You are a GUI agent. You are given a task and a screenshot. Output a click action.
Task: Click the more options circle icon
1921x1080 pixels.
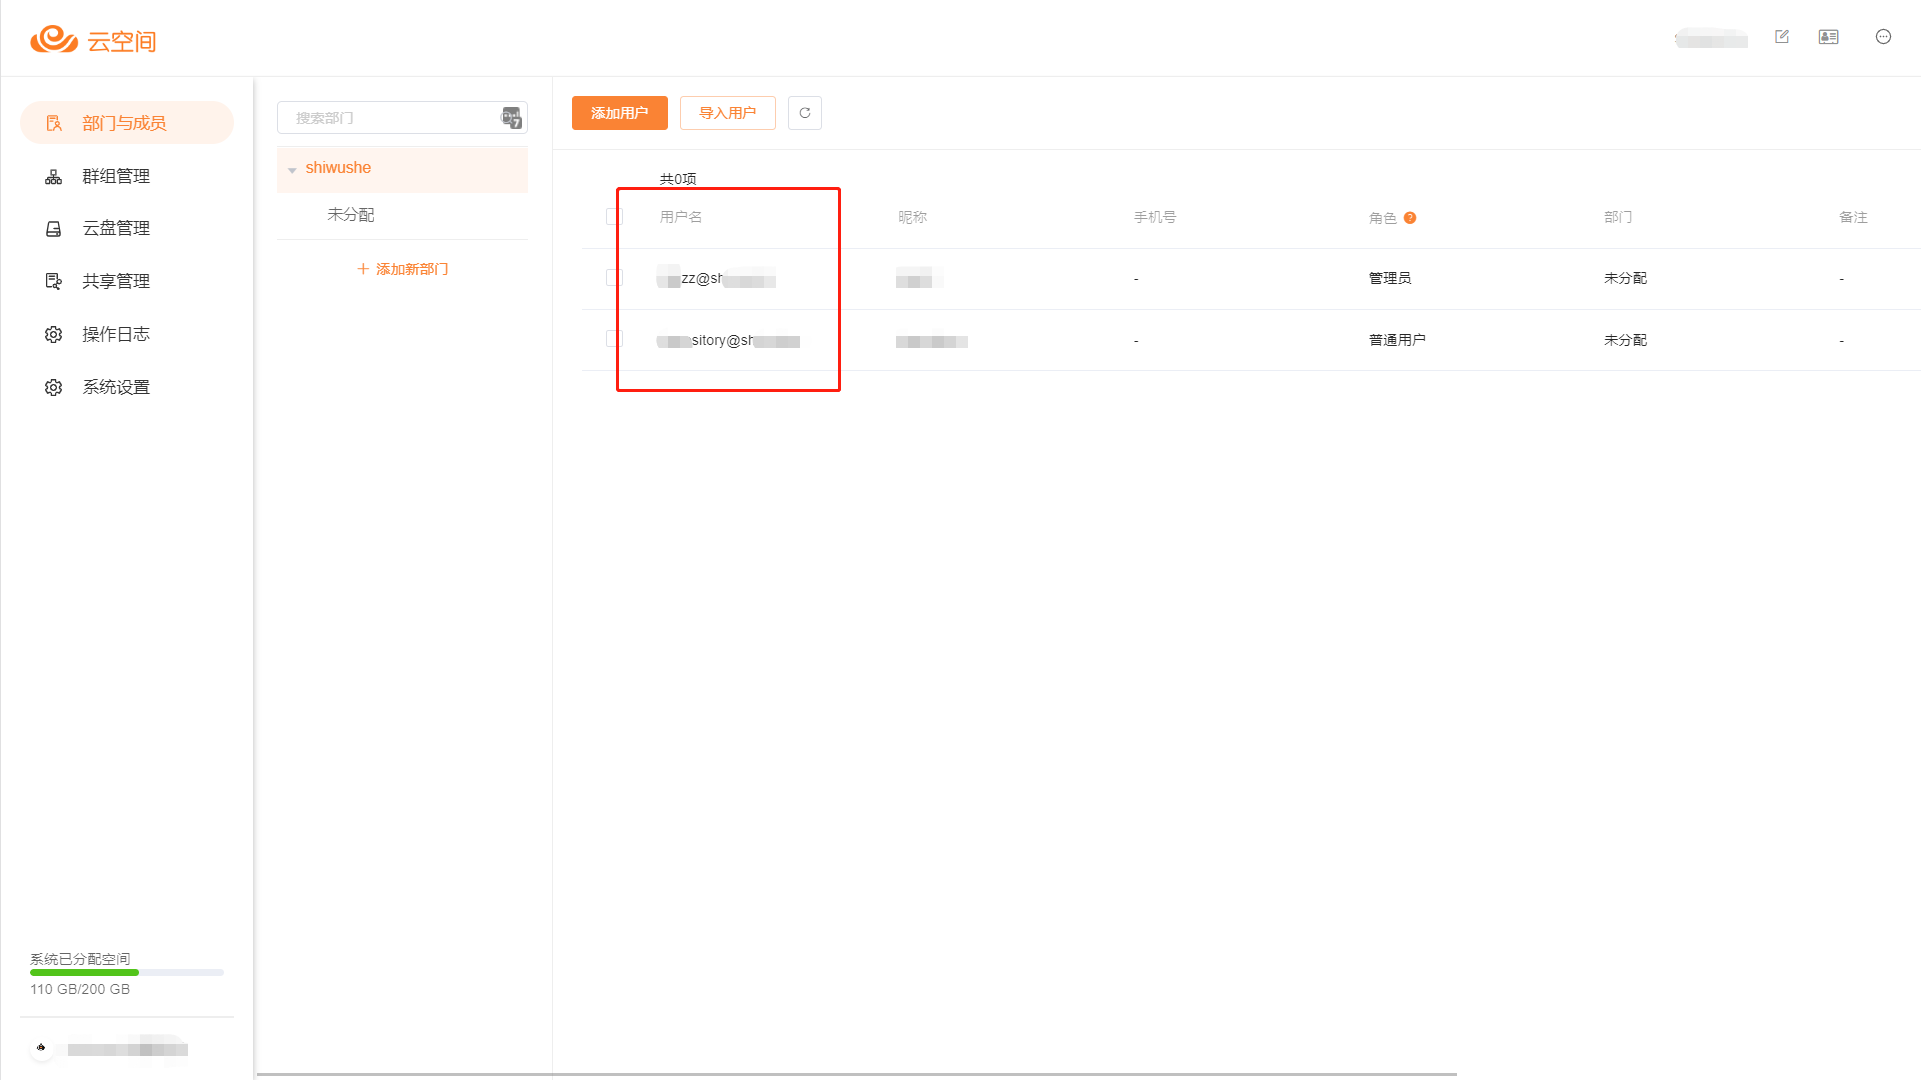click(1883, 37)
